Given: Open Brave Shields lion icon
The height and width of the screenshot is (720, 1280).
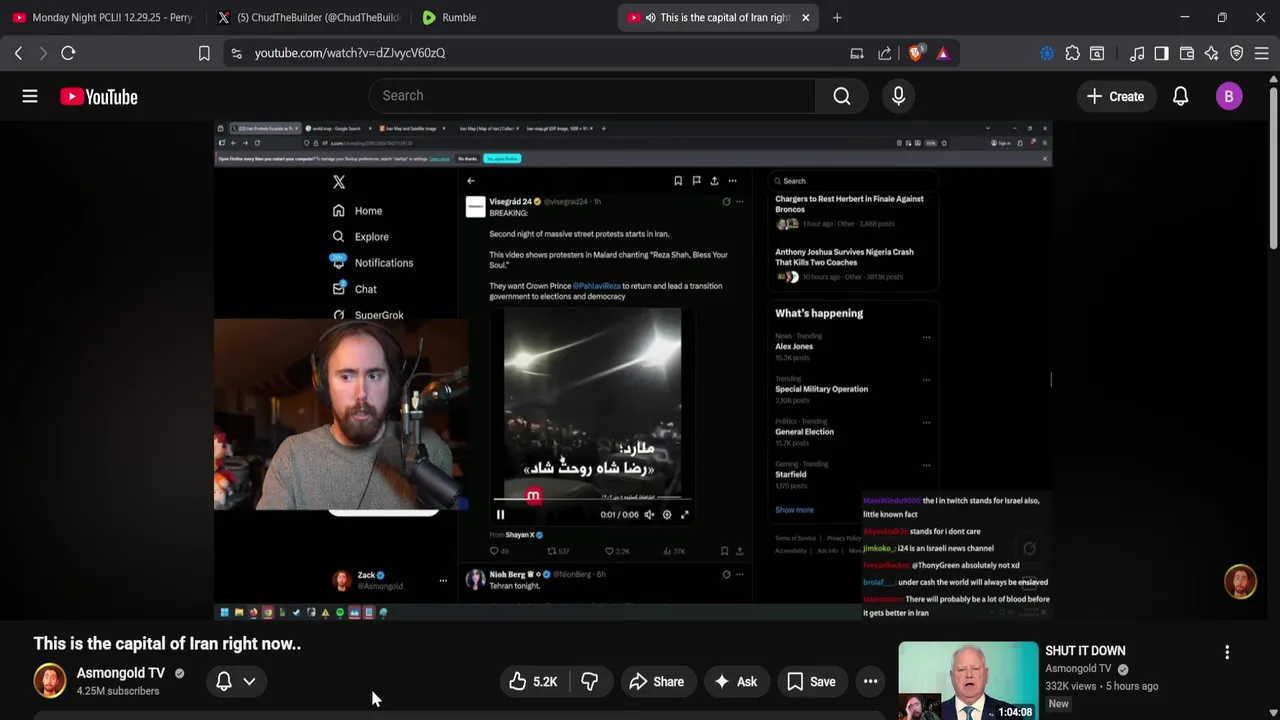Looking at the screenshot, I should coord(915,53).
